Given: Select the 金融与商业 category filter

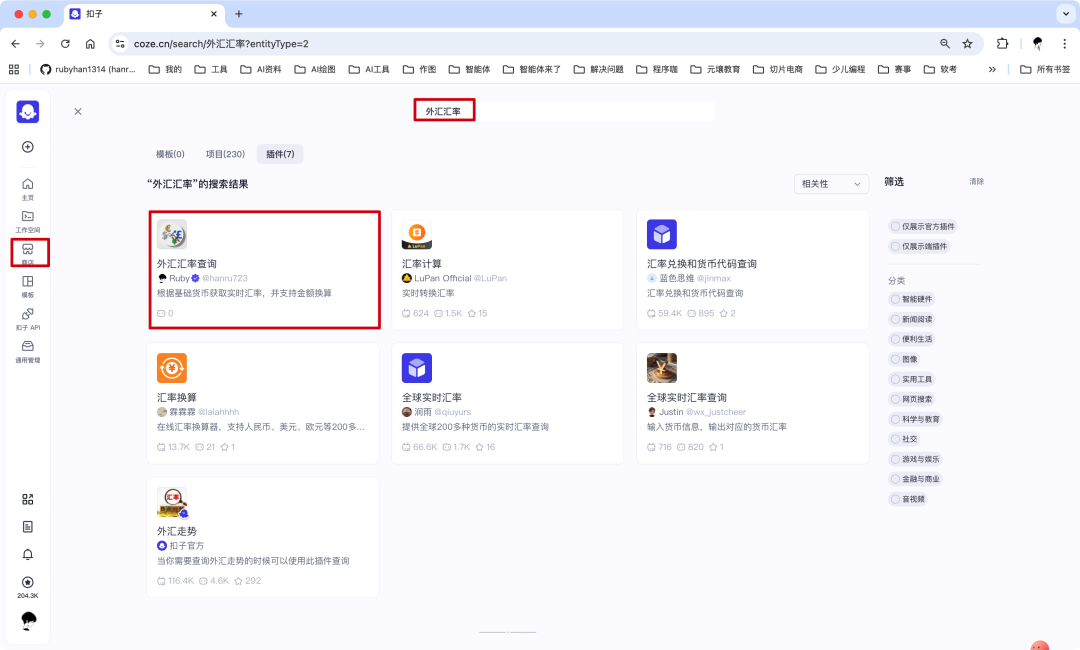Looking at the screenshot, I should pyautogui.click(x=915, y=479).
